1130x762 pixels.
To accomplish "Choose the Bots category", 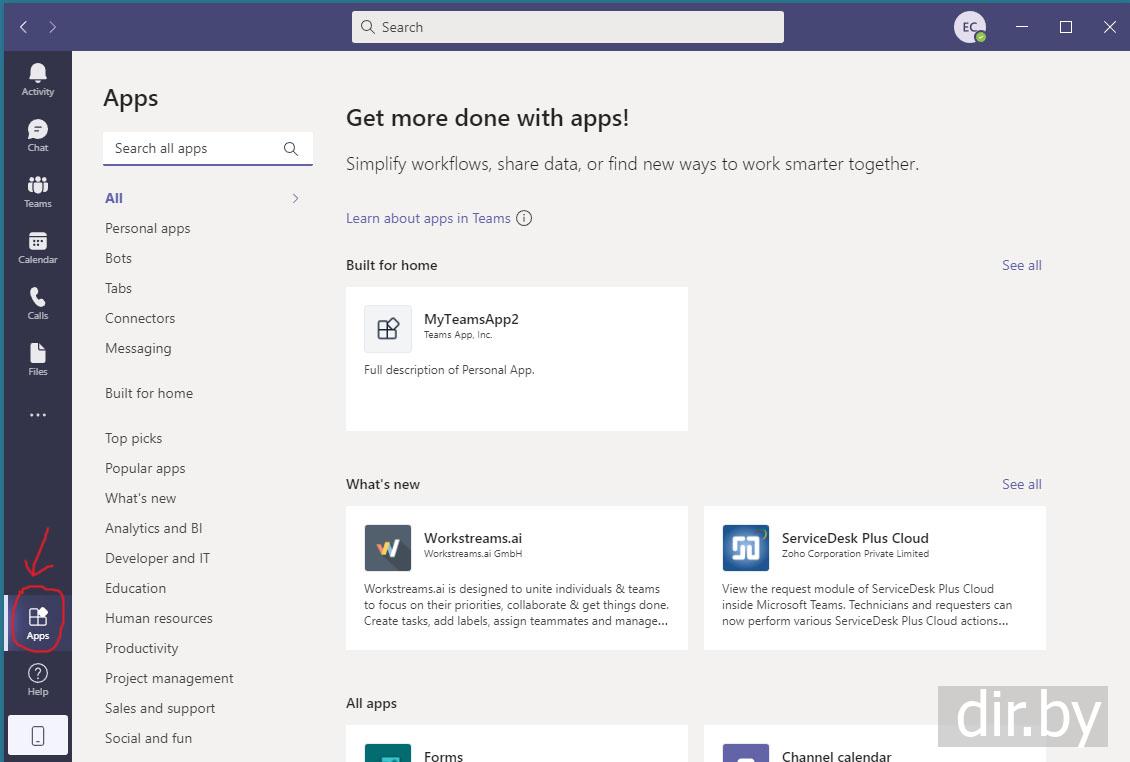I will coord(118,258).
